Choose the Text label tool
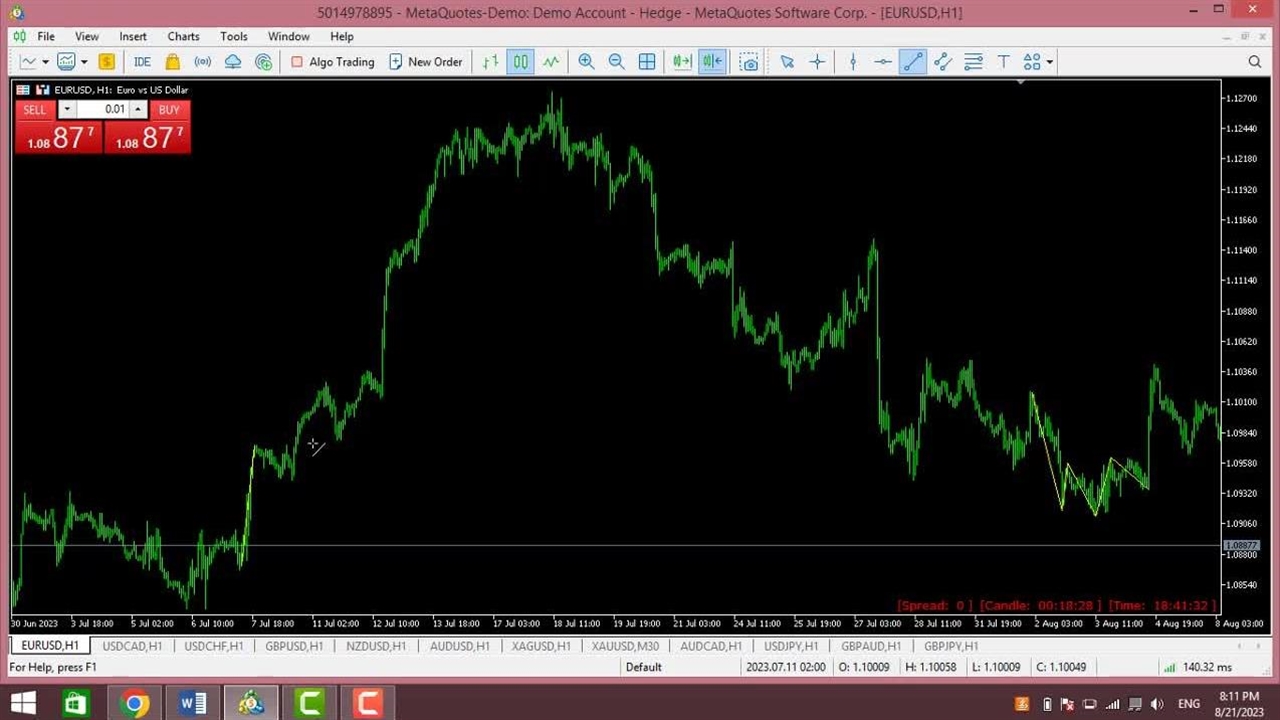This screenshot has width=1280, height=720. [x=1003, y=62]
